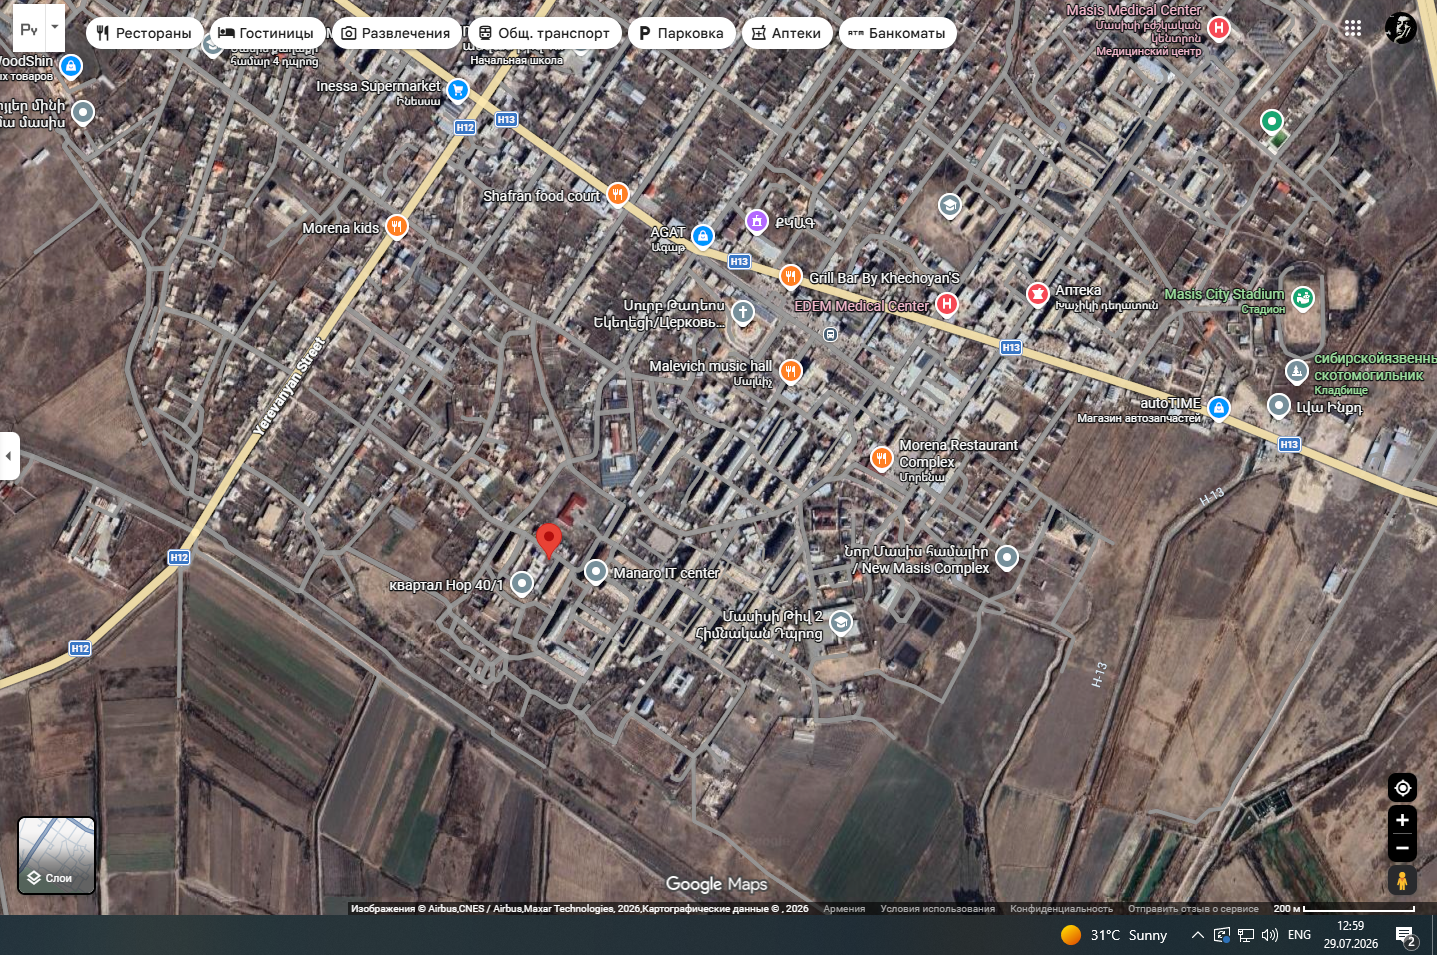Open the New Masis Complex pin
This screenshot has height=955, width=1437.
point(1007,557)
